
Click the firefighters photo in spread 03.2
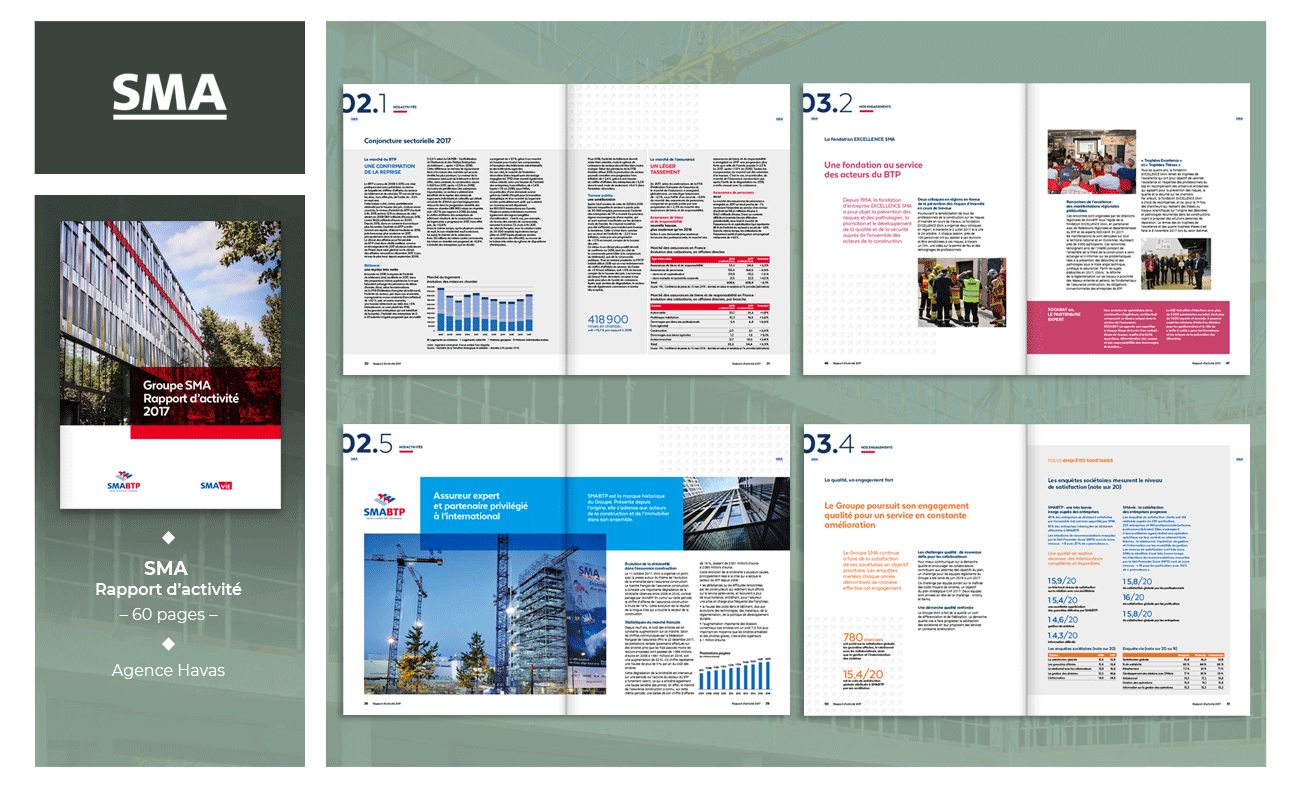964,292
